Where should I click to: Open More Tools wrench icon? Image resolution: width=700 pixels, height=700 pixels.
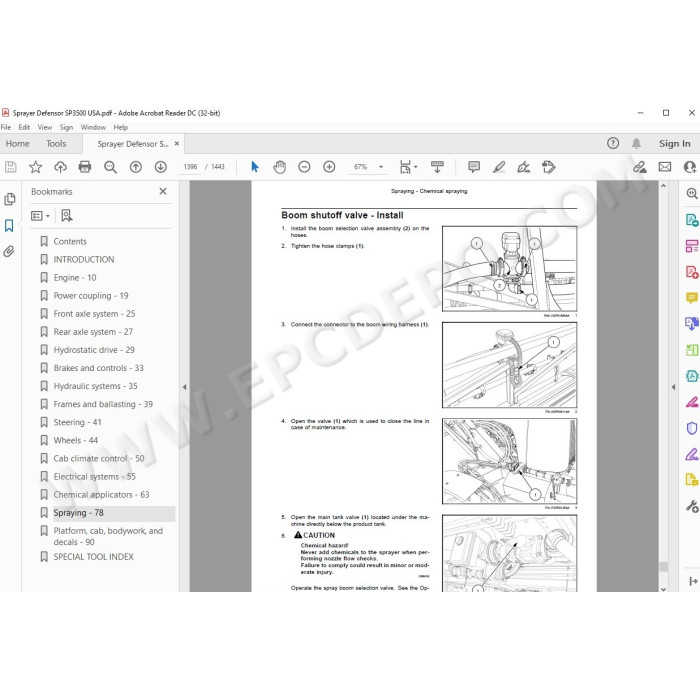coord(692,506)
